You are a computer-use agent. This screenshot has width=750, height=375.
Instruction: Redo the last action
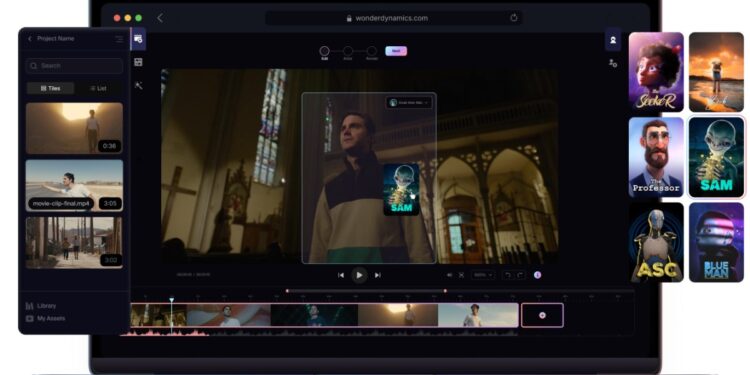[x=519, y=275]
